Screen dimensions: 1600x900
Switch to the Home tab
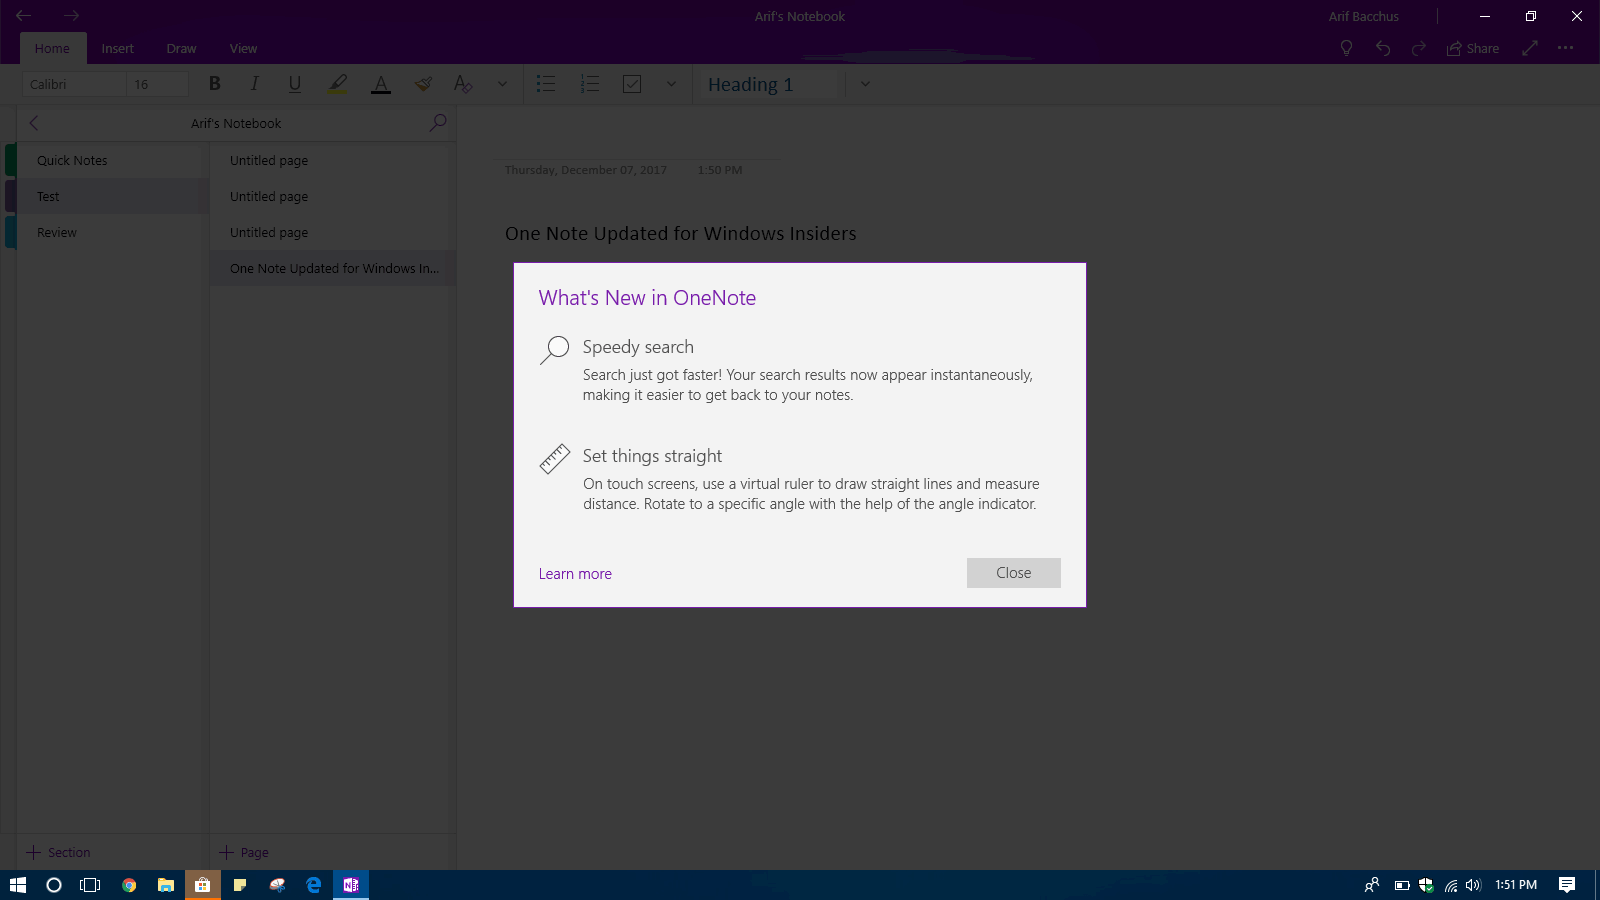pos(52,48)
